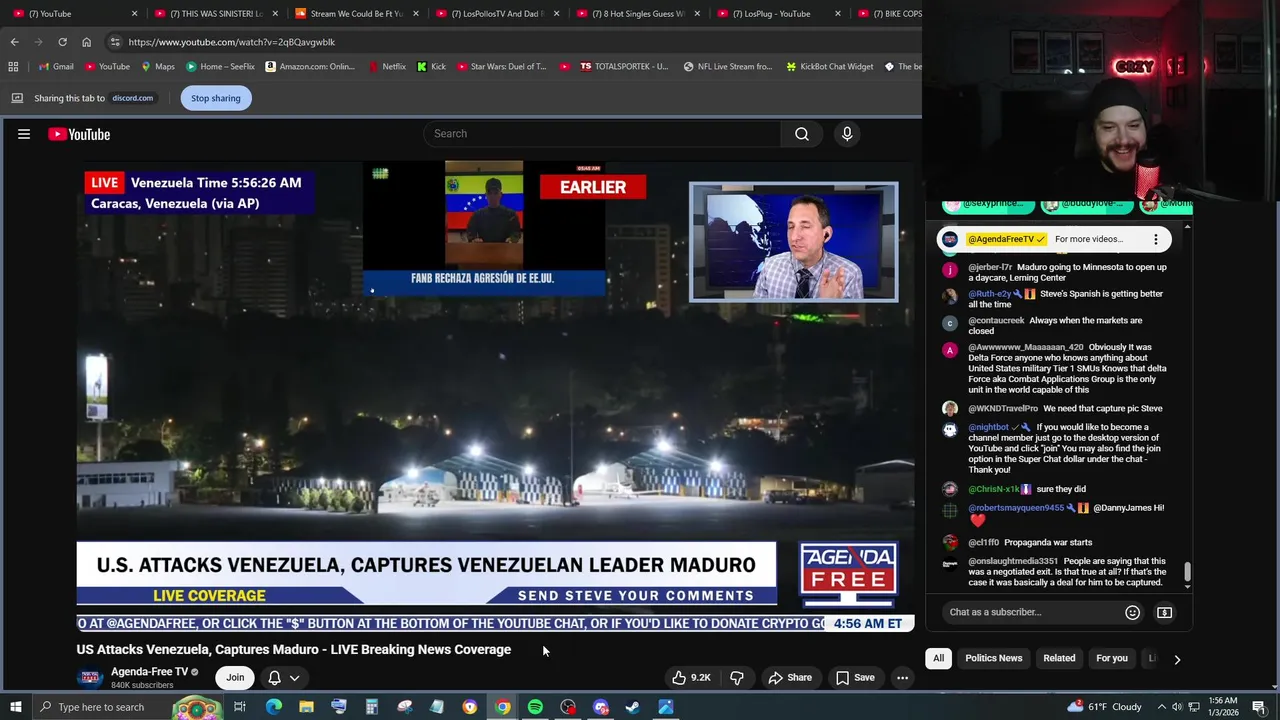The image size is (1280, 720).
Task: Like the video with thumbs-up 9.2K
Action: pos(690,678)
